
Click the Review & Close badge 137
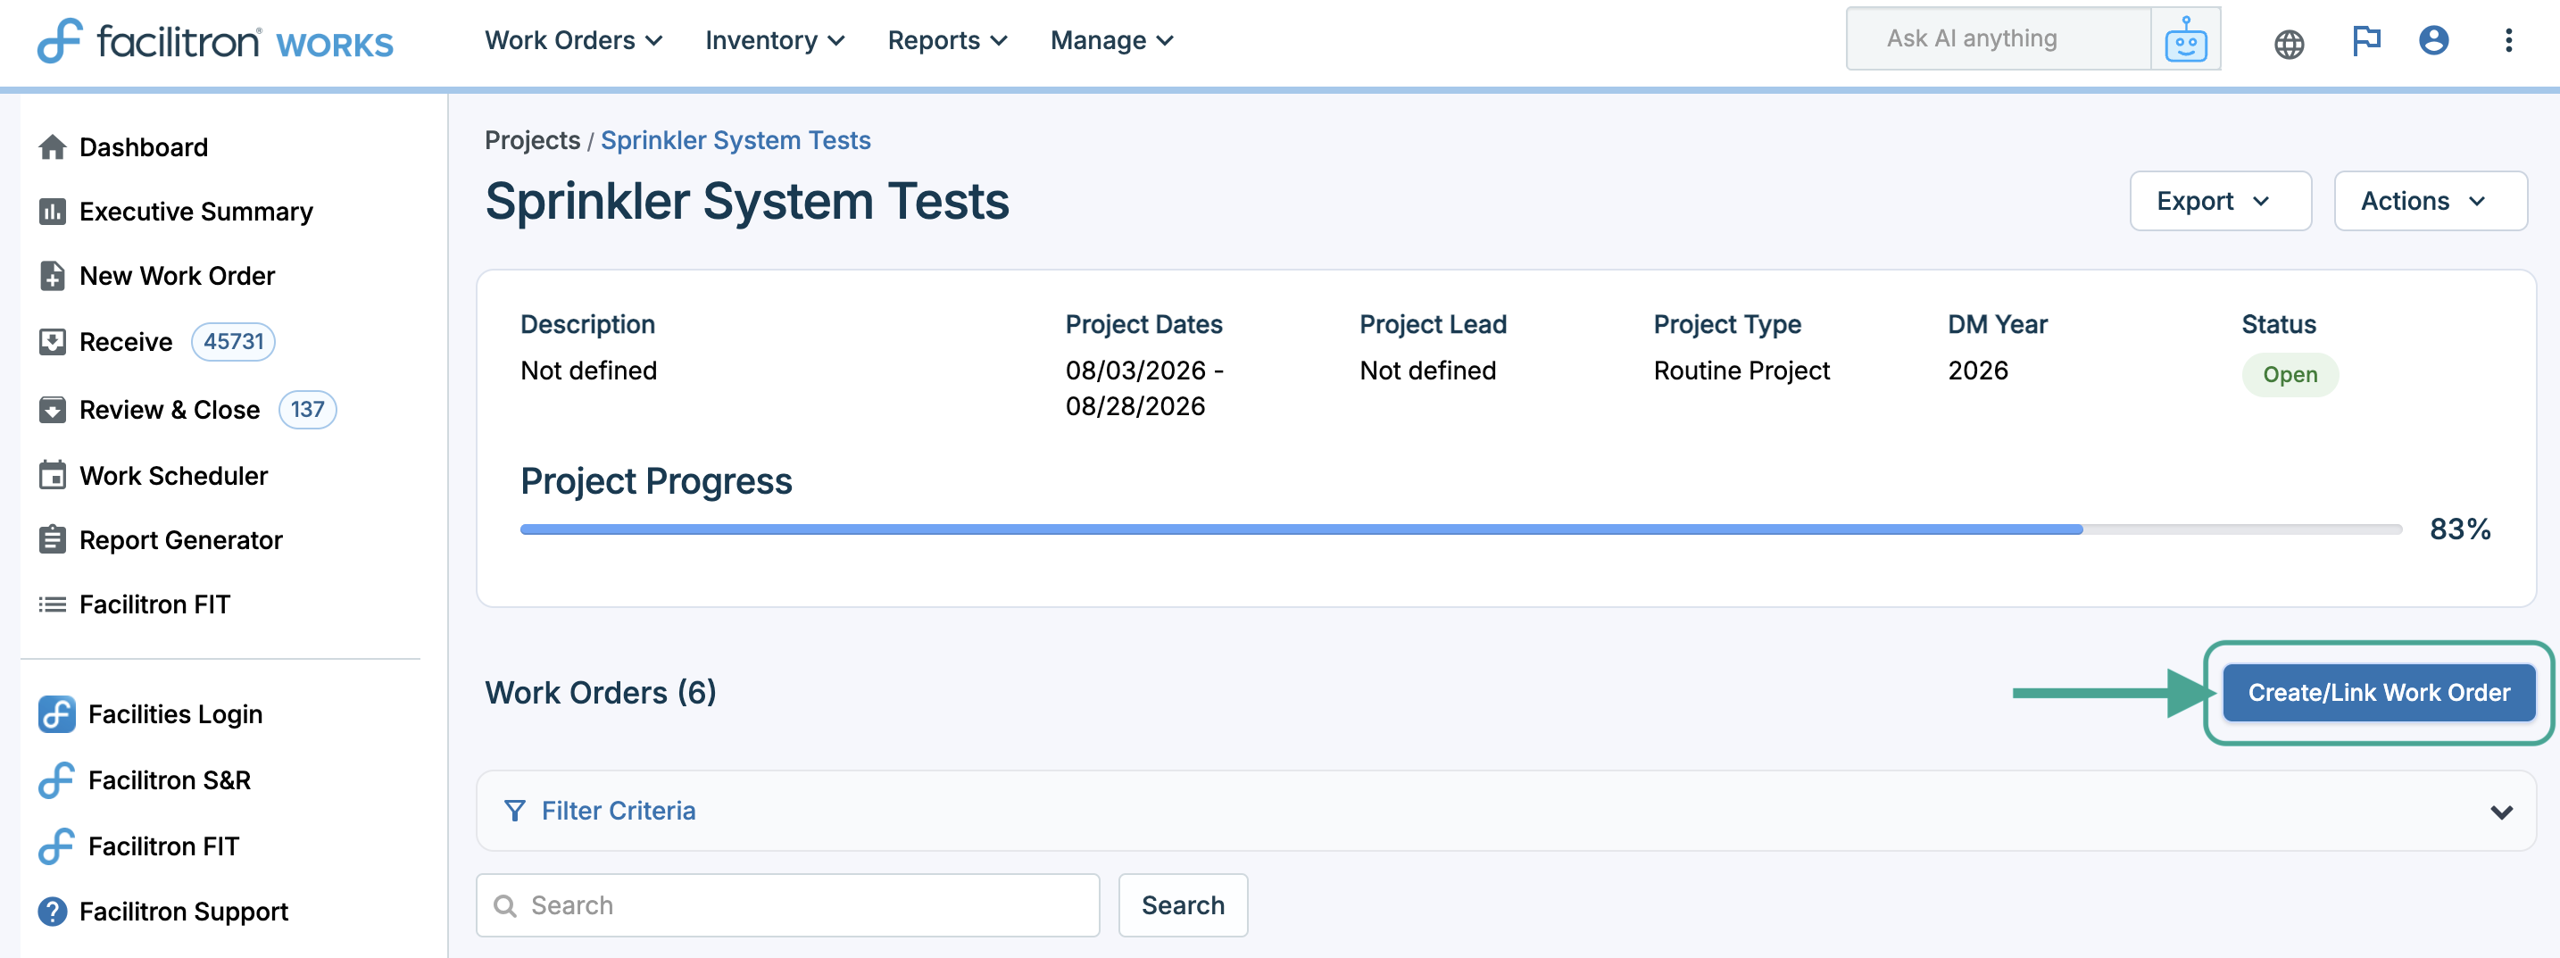click(x=307, y=410)
